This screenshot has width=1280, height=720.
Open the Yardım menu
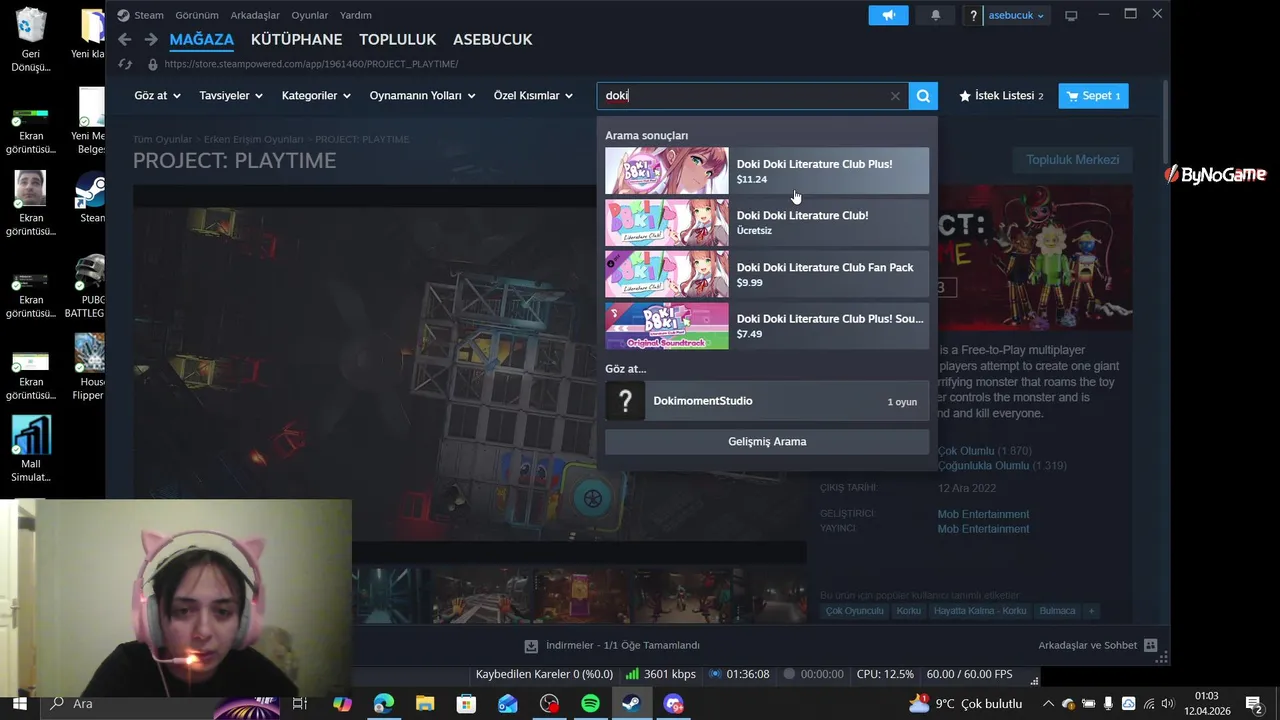pos(356,15)
